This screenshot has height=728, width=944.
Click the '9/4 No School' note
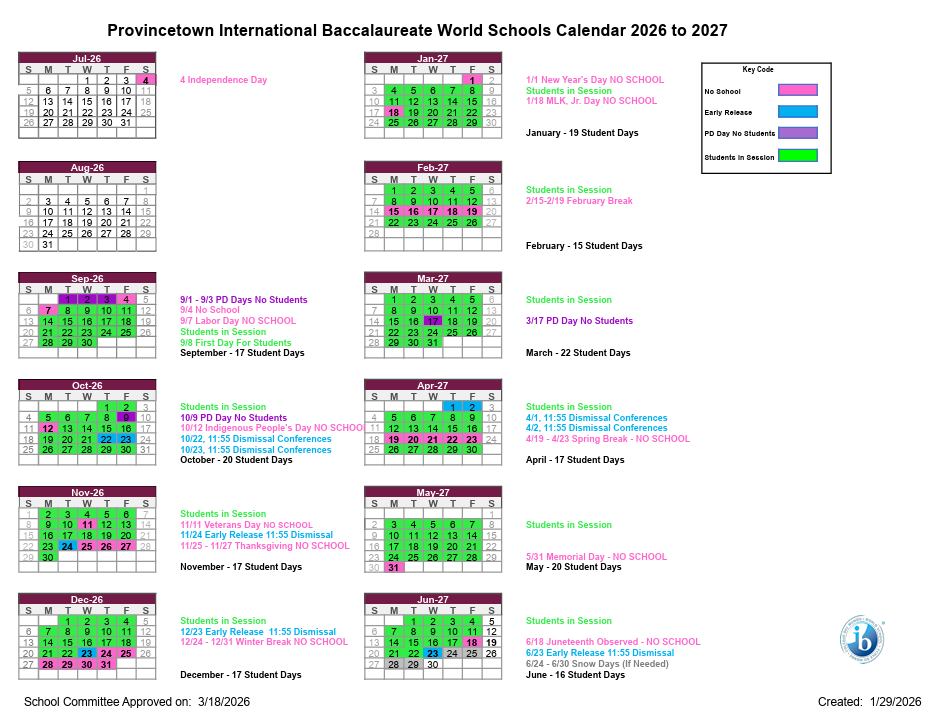point(210,310)
